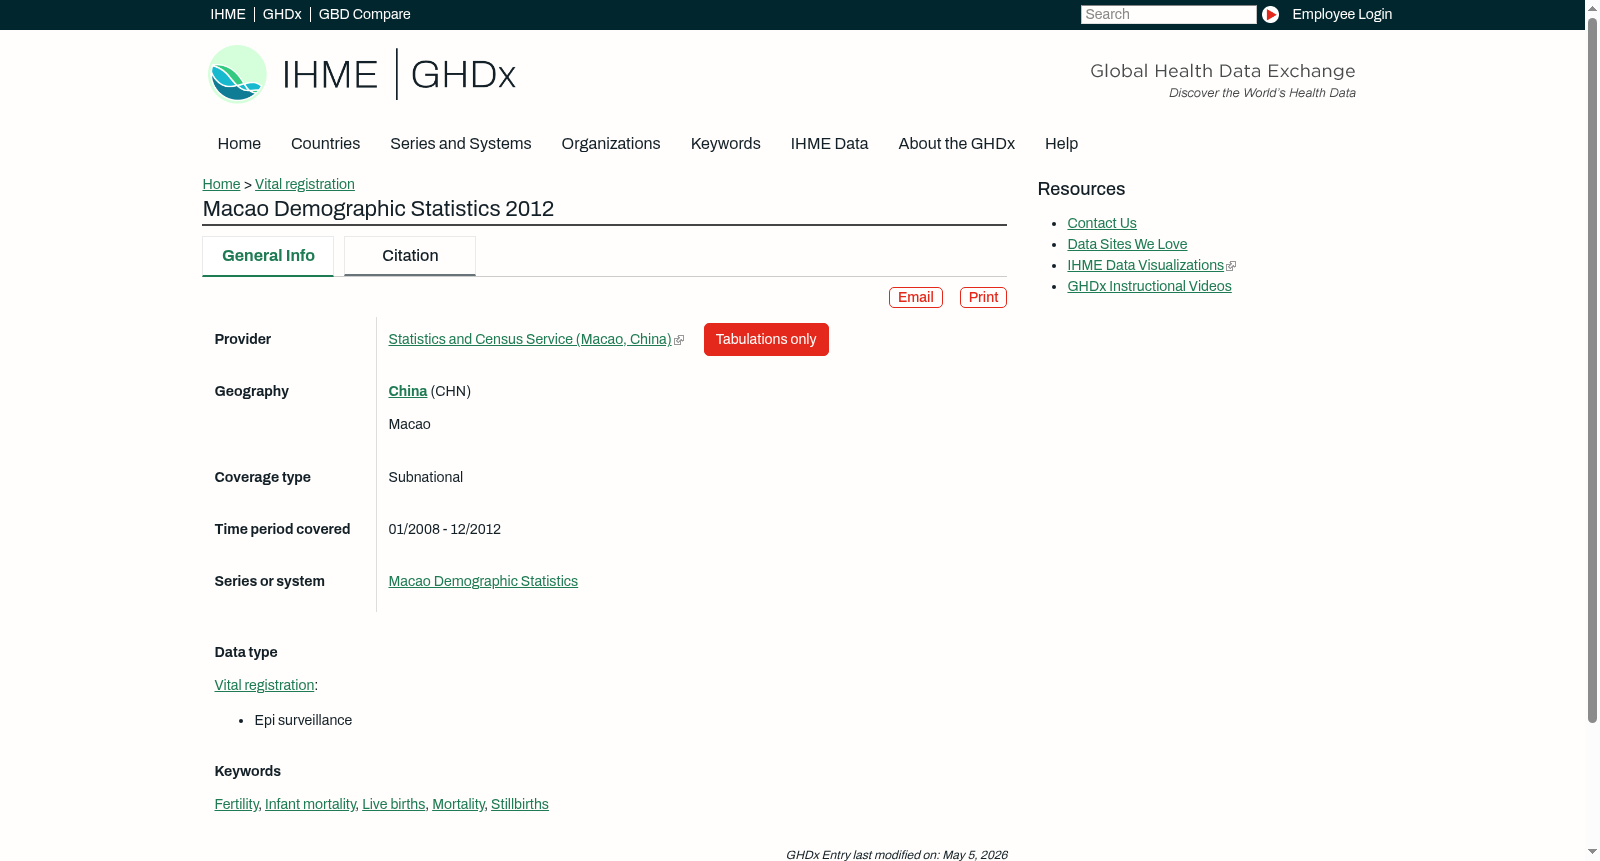Open Macao Demographic Statistics series link
Viewport: 1600px width, 861px height.
click(483, 582)
